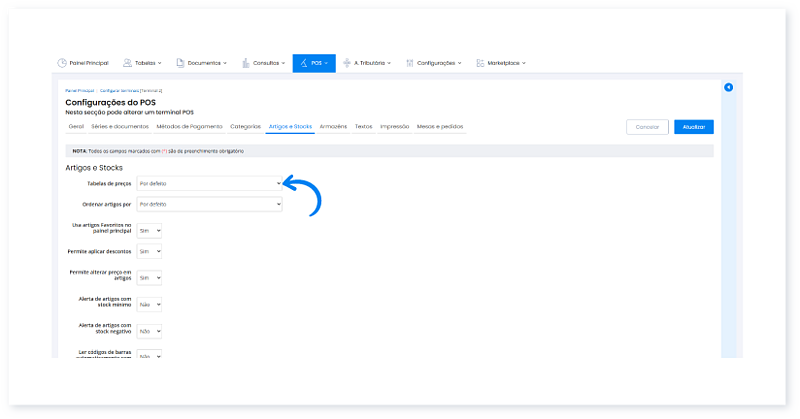
Task: Click the POS terminal icon
Action: (303, 63)
